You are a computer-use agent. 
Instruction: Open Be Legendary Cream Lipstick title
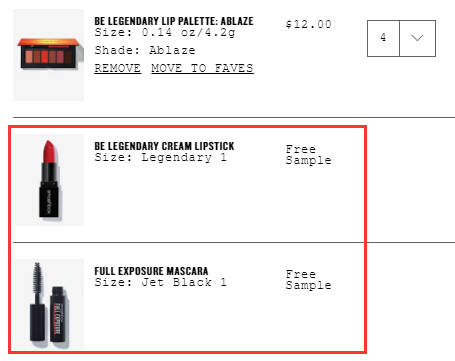(x=164, y=146)
